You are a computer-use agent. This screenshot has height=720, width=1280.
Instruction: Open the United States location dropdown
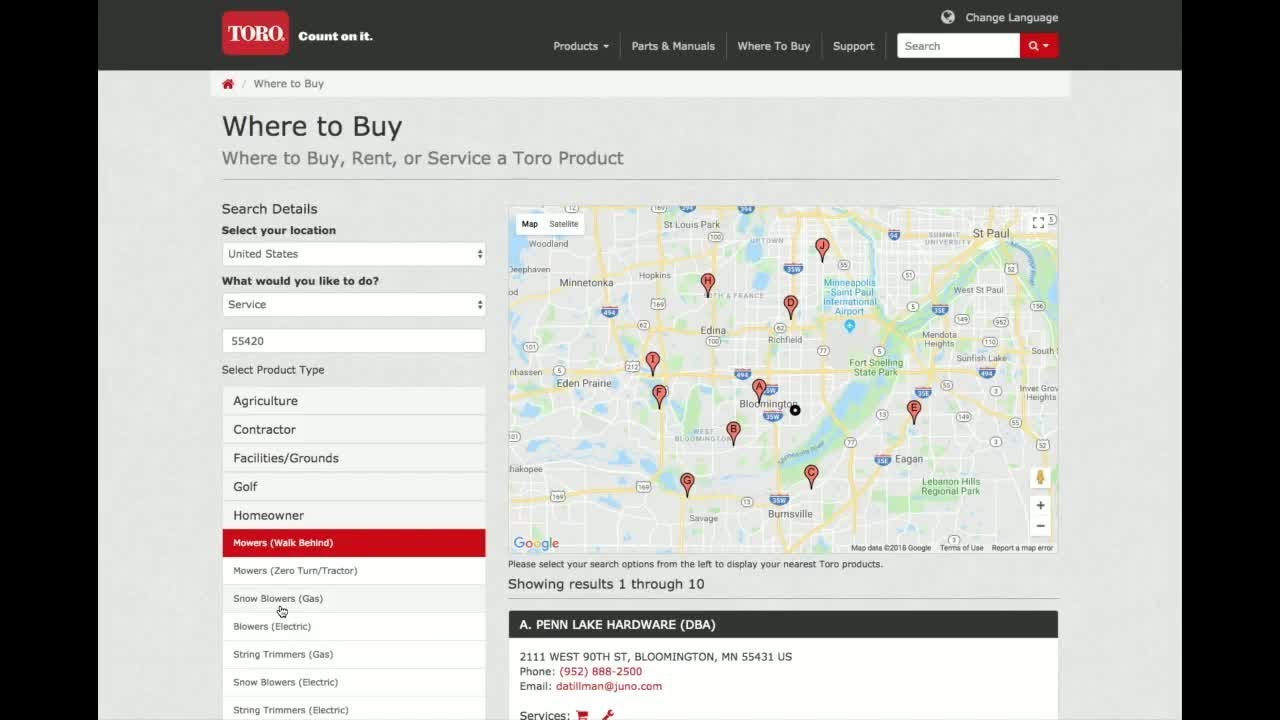click(x=354, y=254)
